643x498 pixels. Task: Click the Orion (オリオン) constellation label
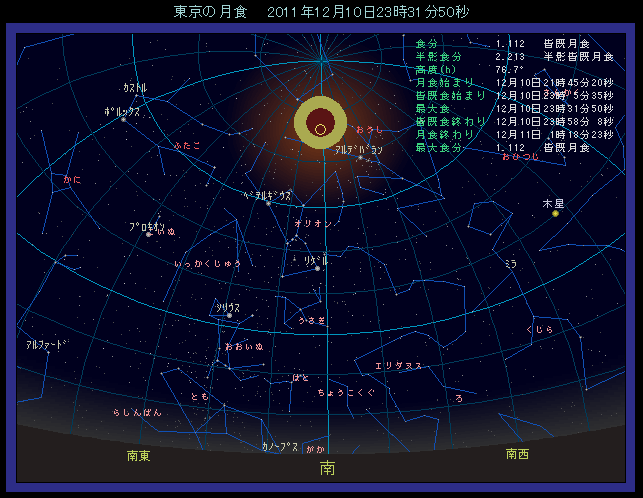click(313, 224)
